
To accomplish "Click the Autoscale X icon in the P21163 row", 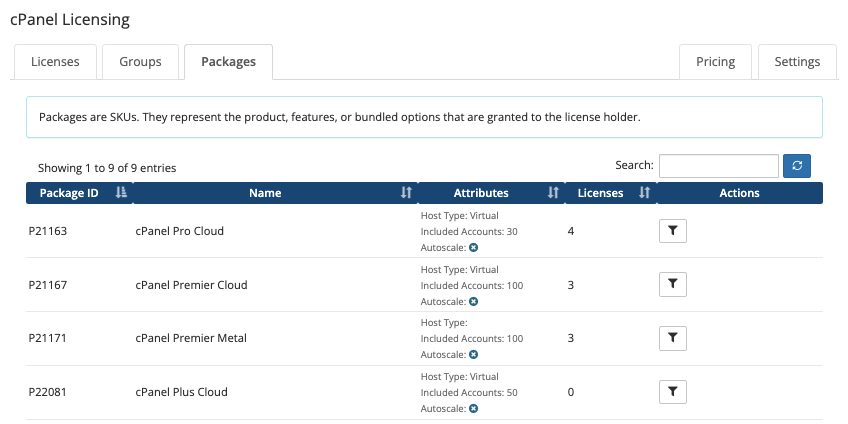I will click(473, 248).
